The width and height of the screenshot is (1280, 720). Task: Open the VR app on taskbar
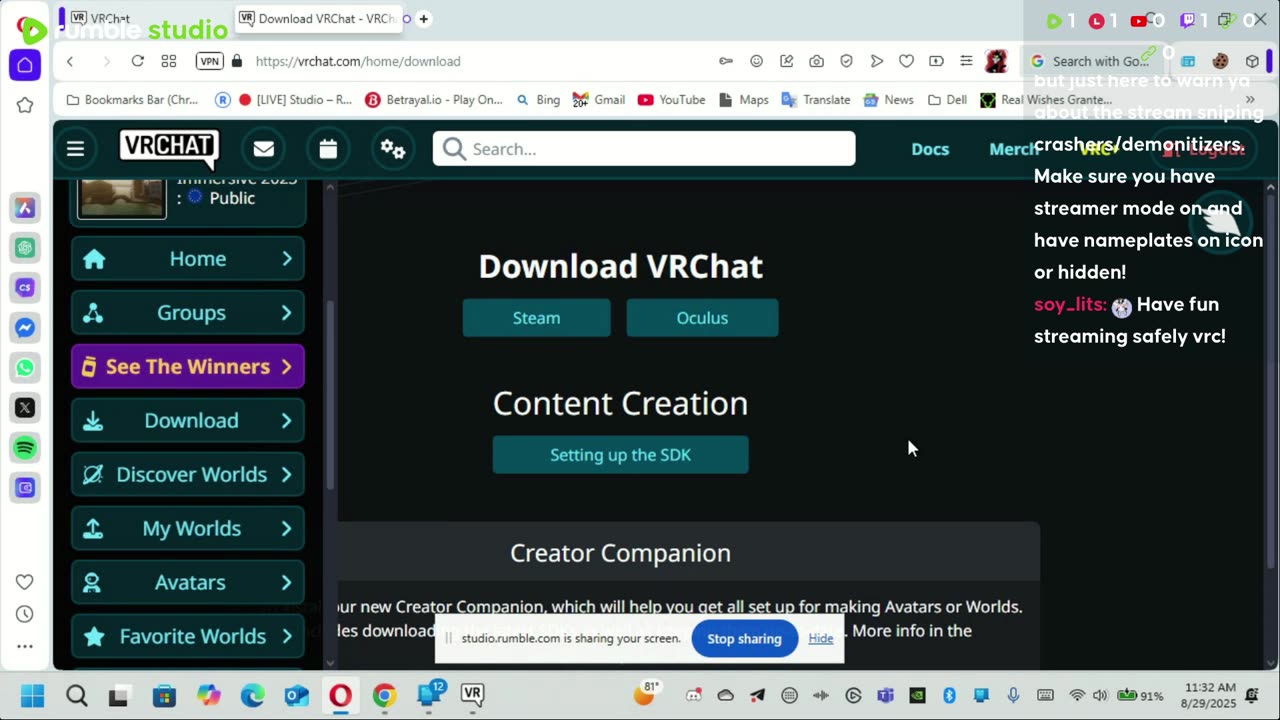pyautogui.click(x=472, y=694)
